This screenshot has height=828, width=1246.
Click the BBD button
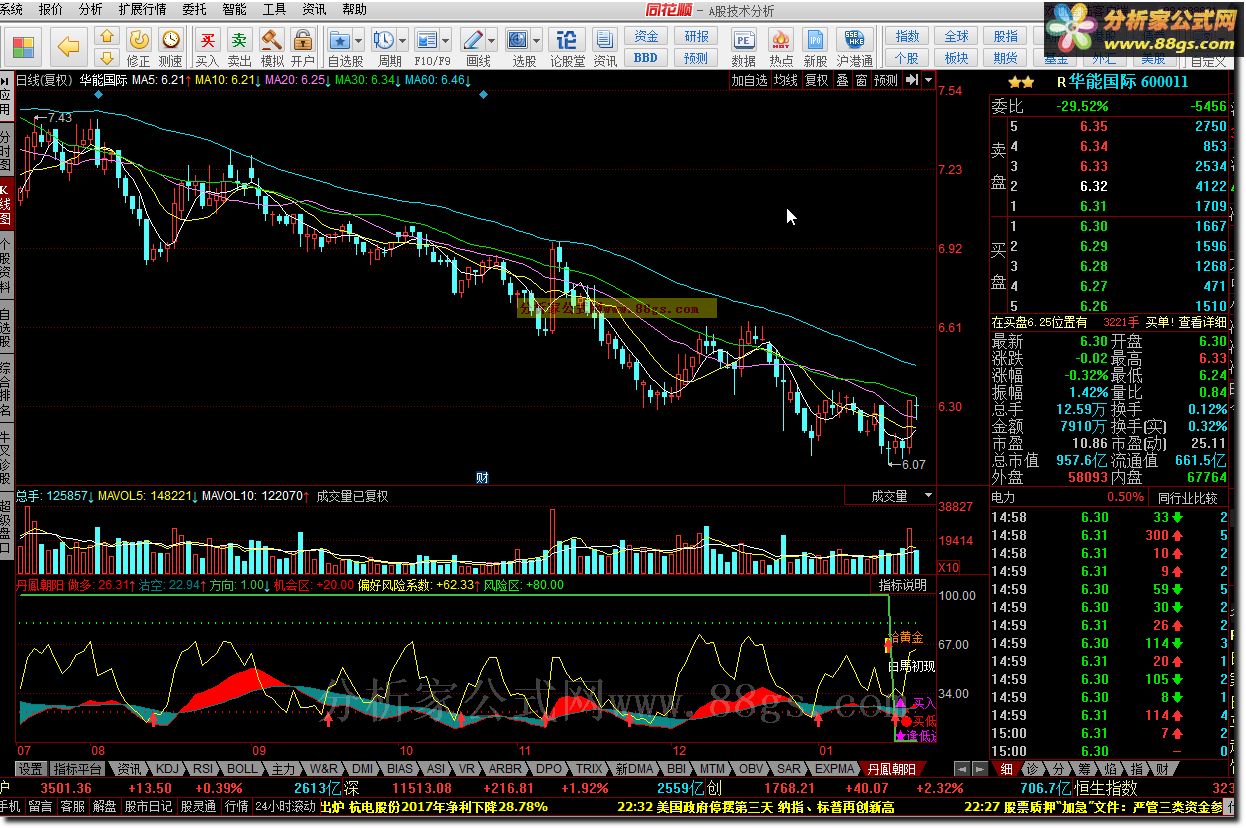click(x=646, y=58)
